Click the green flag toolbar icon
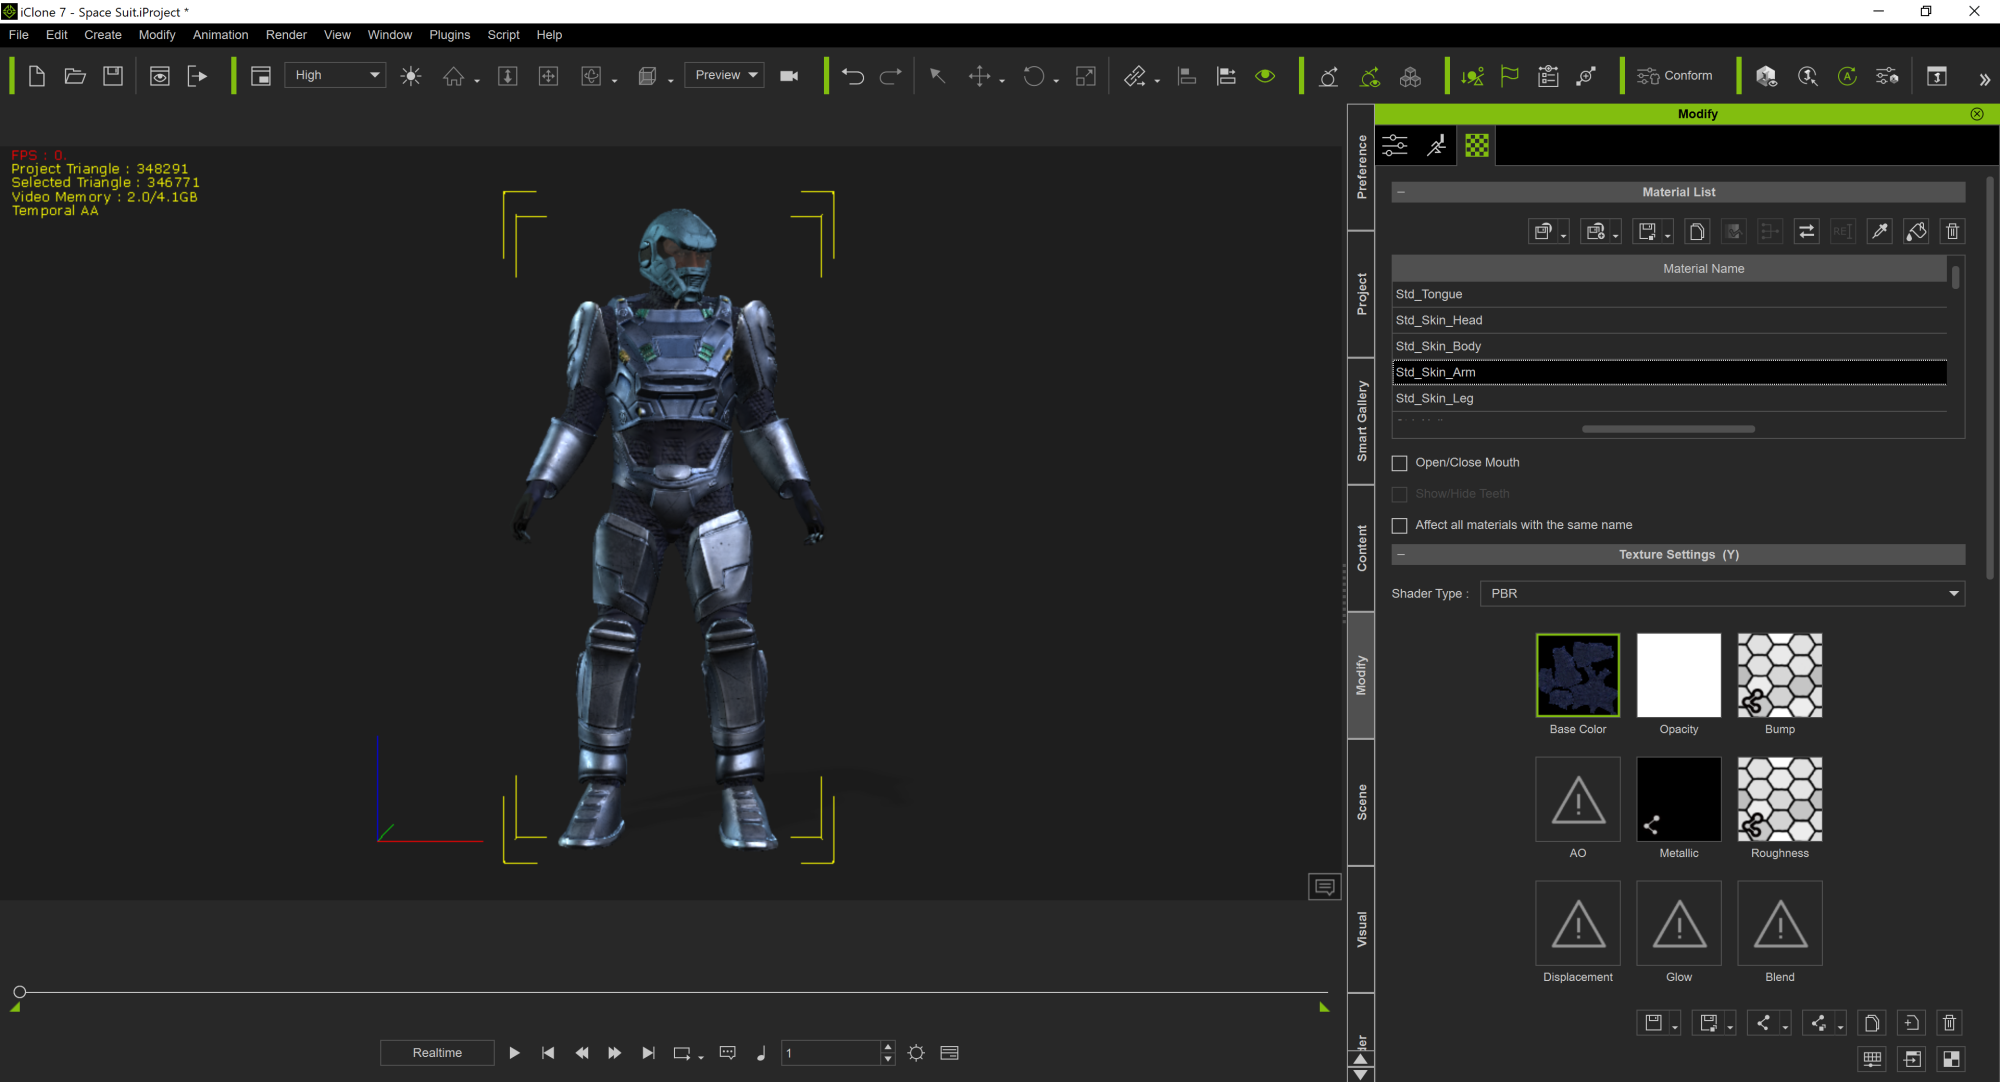The width and height of the screenshot is (2000, 1082). (1510, 76)
